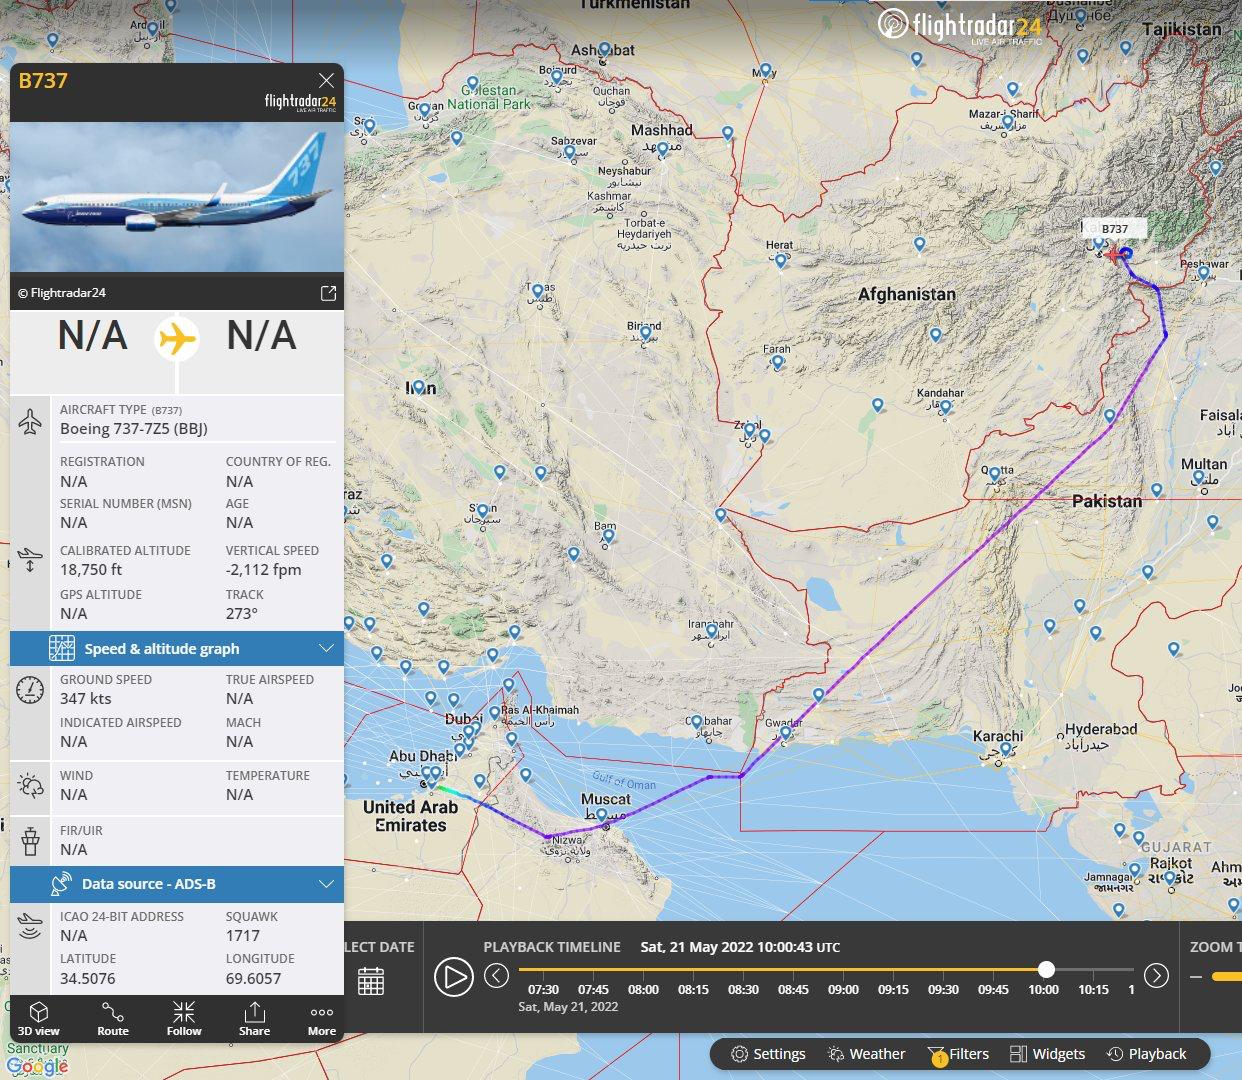This screenshot has height=1080, width=1242.
Task: Collapse the Speed & altitude graph section
Action: pyautogui.click(x=326, y=649)
